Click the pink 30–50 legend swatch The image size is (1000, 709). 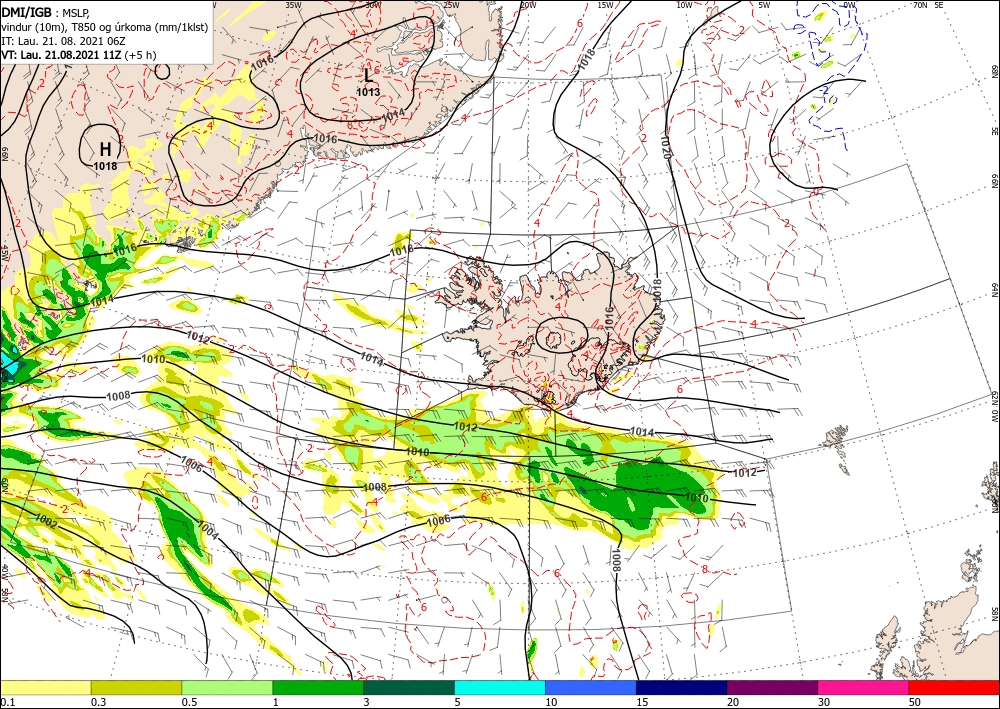864,687
